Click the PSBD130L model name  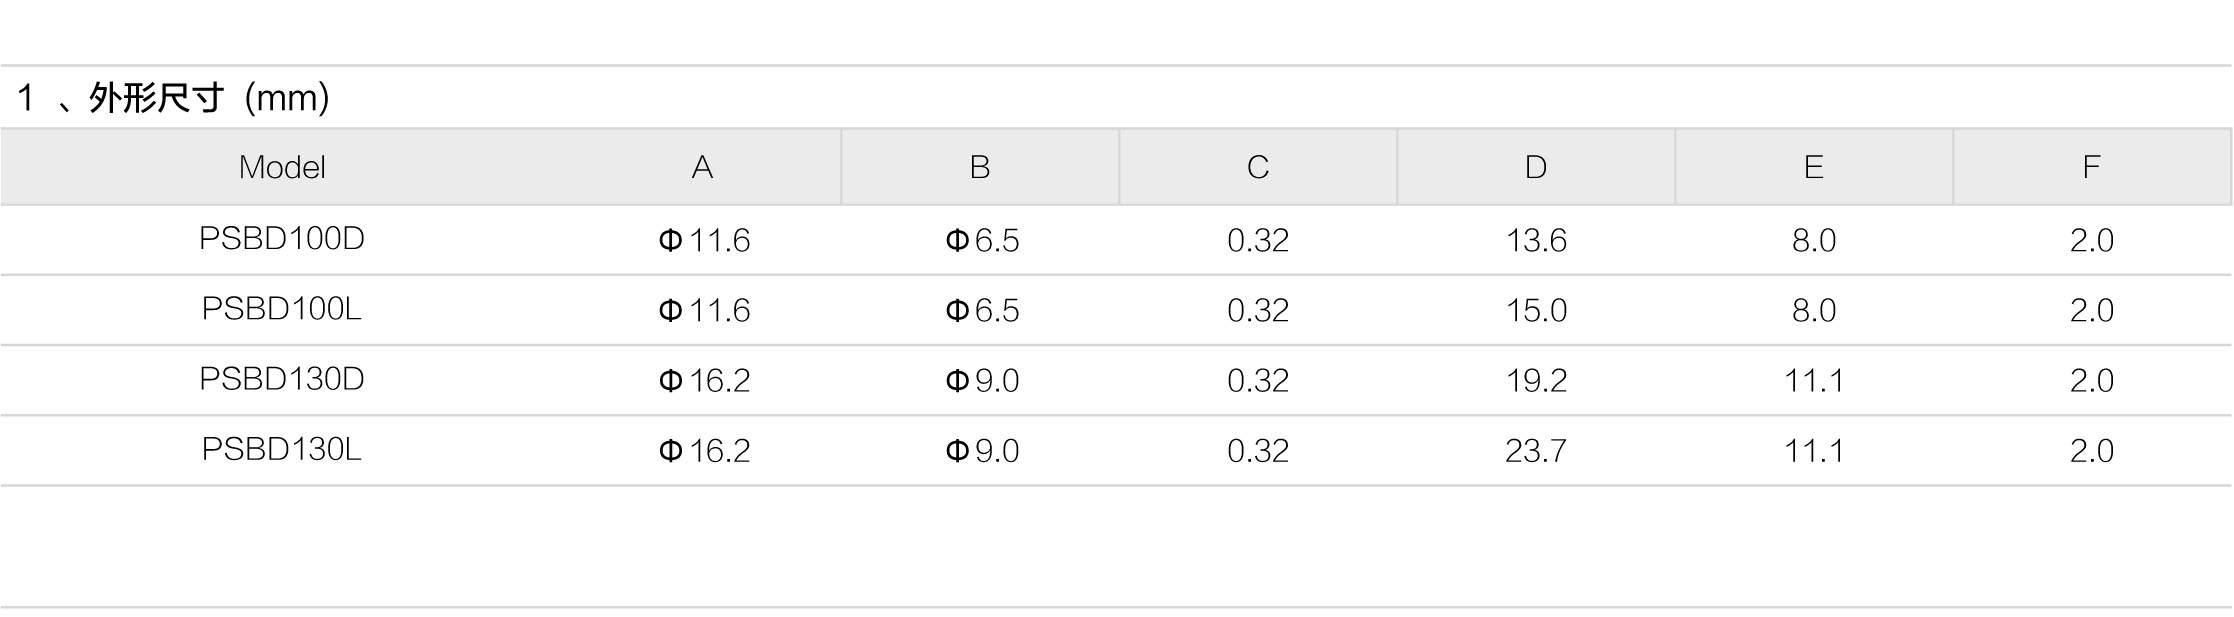tap(282, 448)
